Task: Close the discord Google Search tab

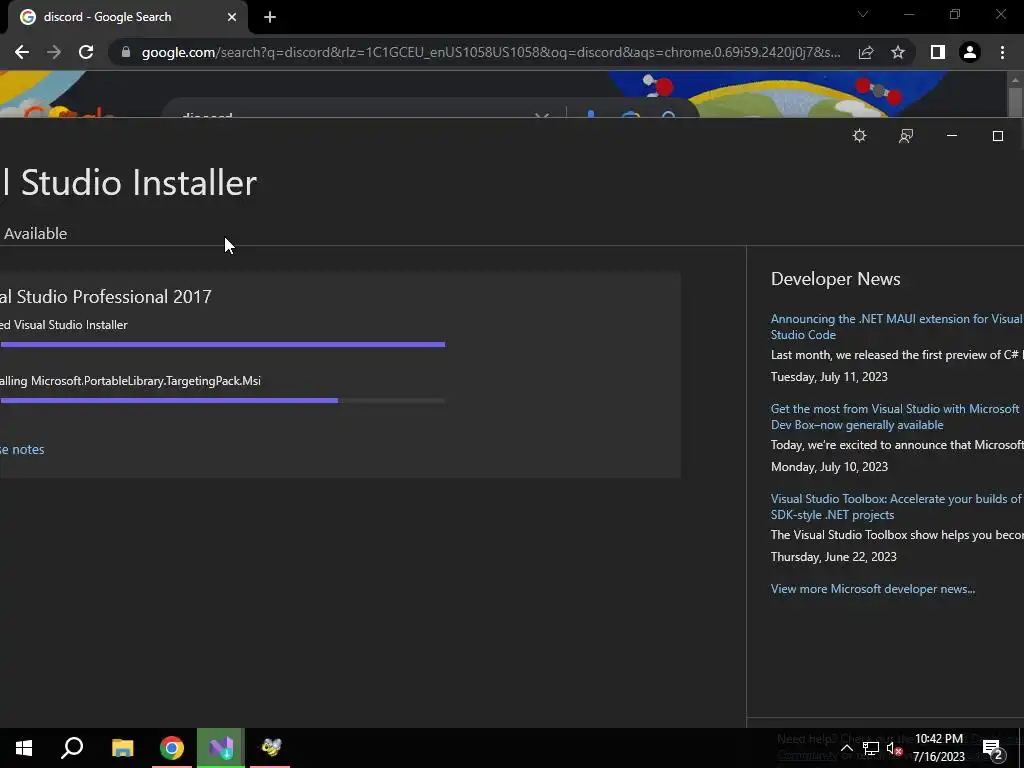Action: [x=232, y=17]
